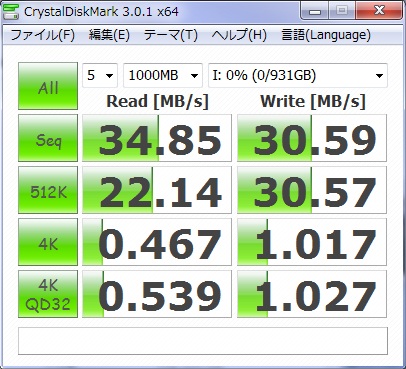Select the 4K write result 1.017
Image resolution: width=406 pixels, height=369 pixels.
[312, 242]
